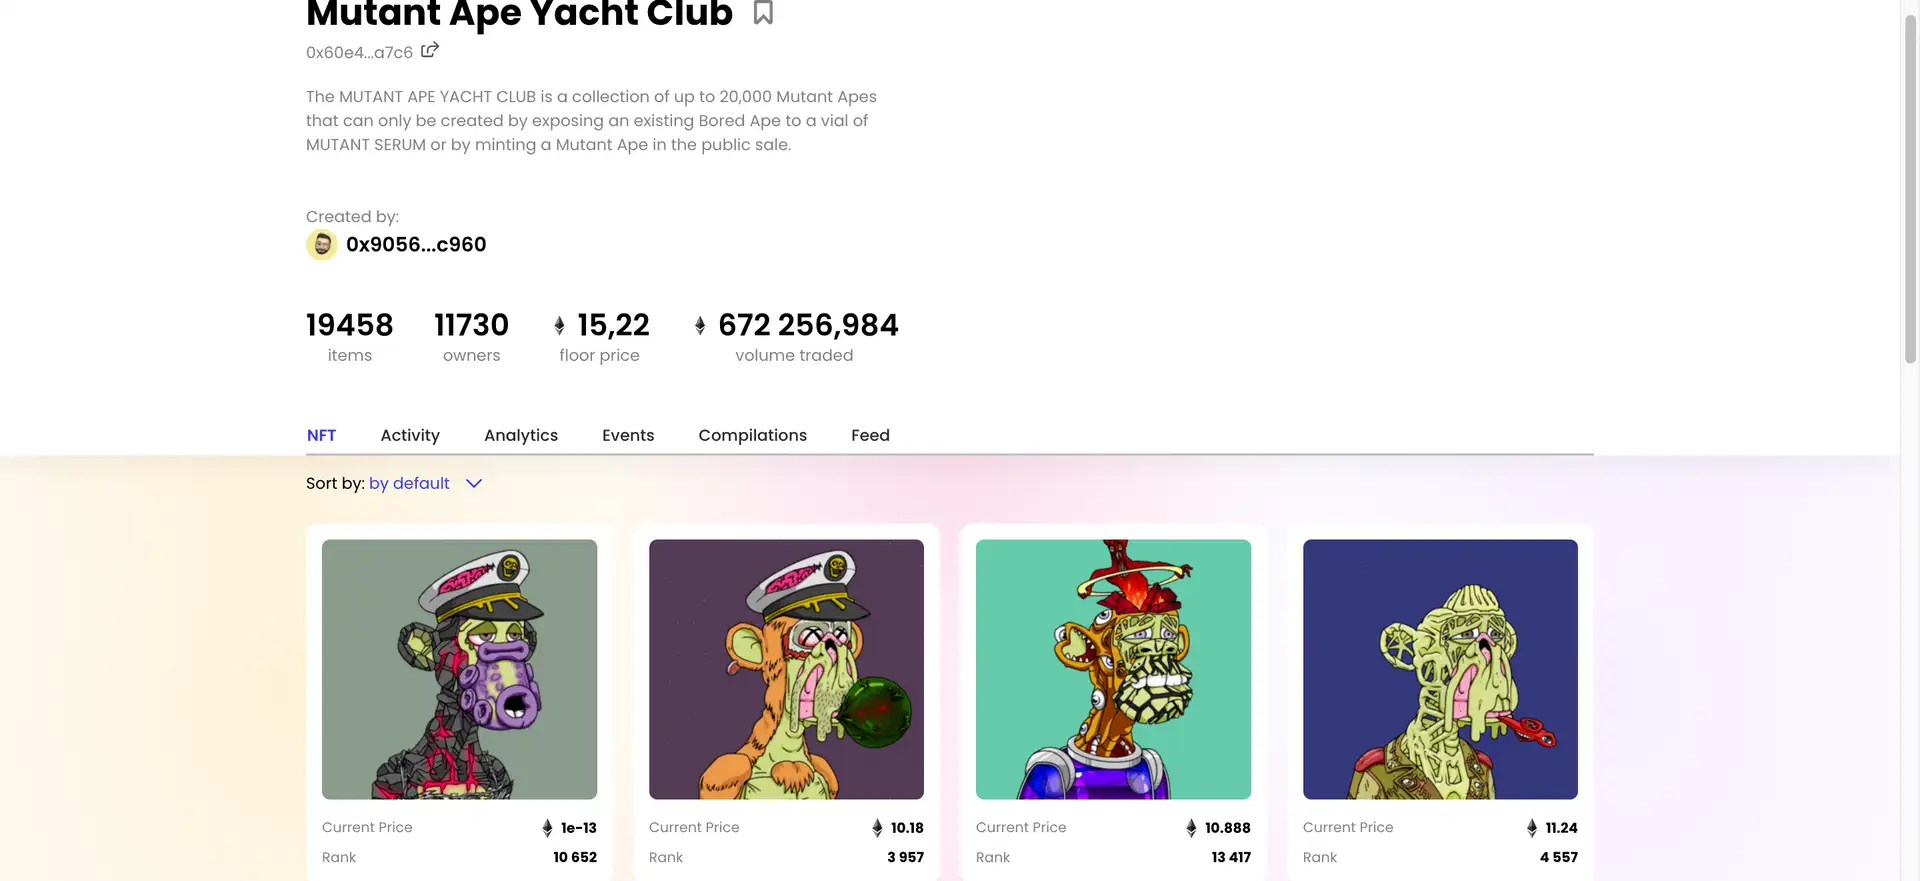Image resolution: width=1920 pixels, height=881 pixels.
Task: Go to the Events tab
Action: pos(628,435)
